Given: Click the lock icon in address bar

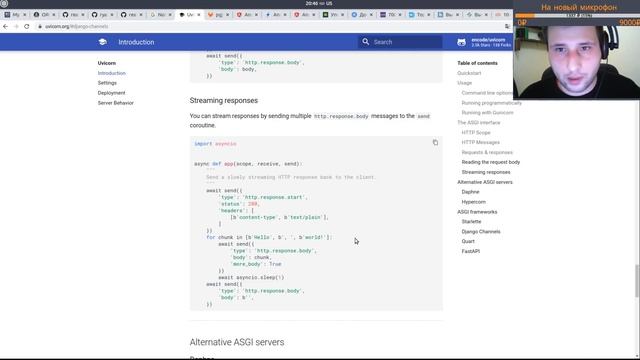Looking at the screenshot, I should pos(40,26).
